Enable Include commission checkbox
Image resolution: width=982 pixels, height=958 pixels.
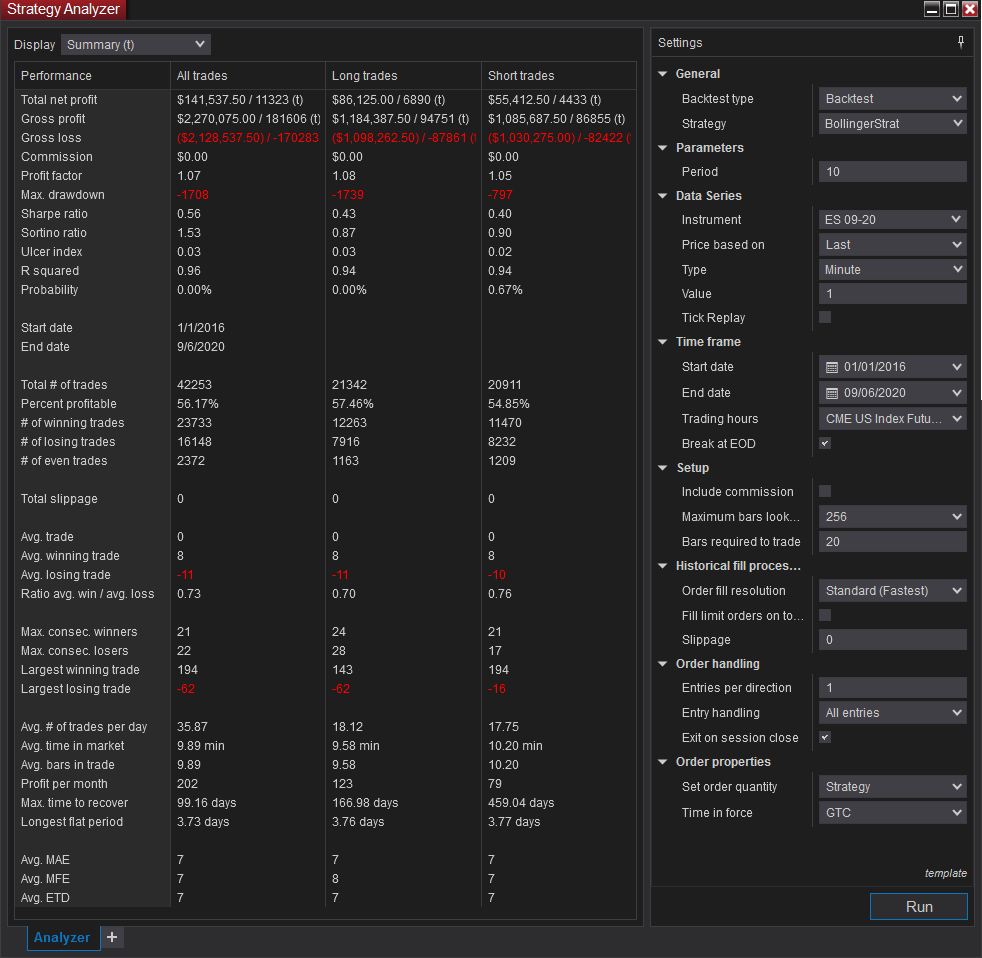pyautogui.click(x=825, y=492)
